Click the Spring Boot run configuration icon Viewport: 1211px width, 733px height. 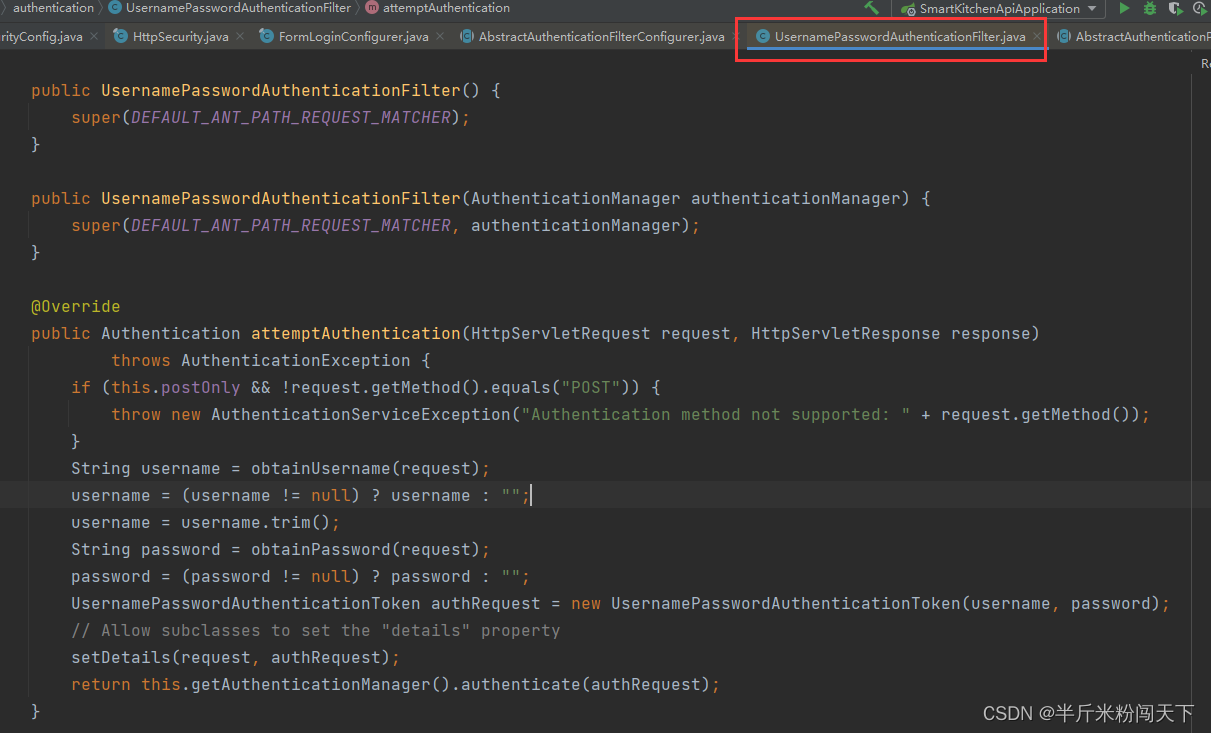tap(906, 8)
